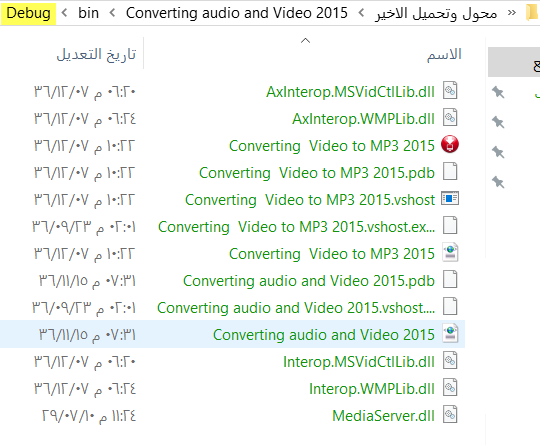This screenshot has width=540, height=445.
Task: Expand the chevron after the Debug breadcrumb
Action: pos(64,13)
